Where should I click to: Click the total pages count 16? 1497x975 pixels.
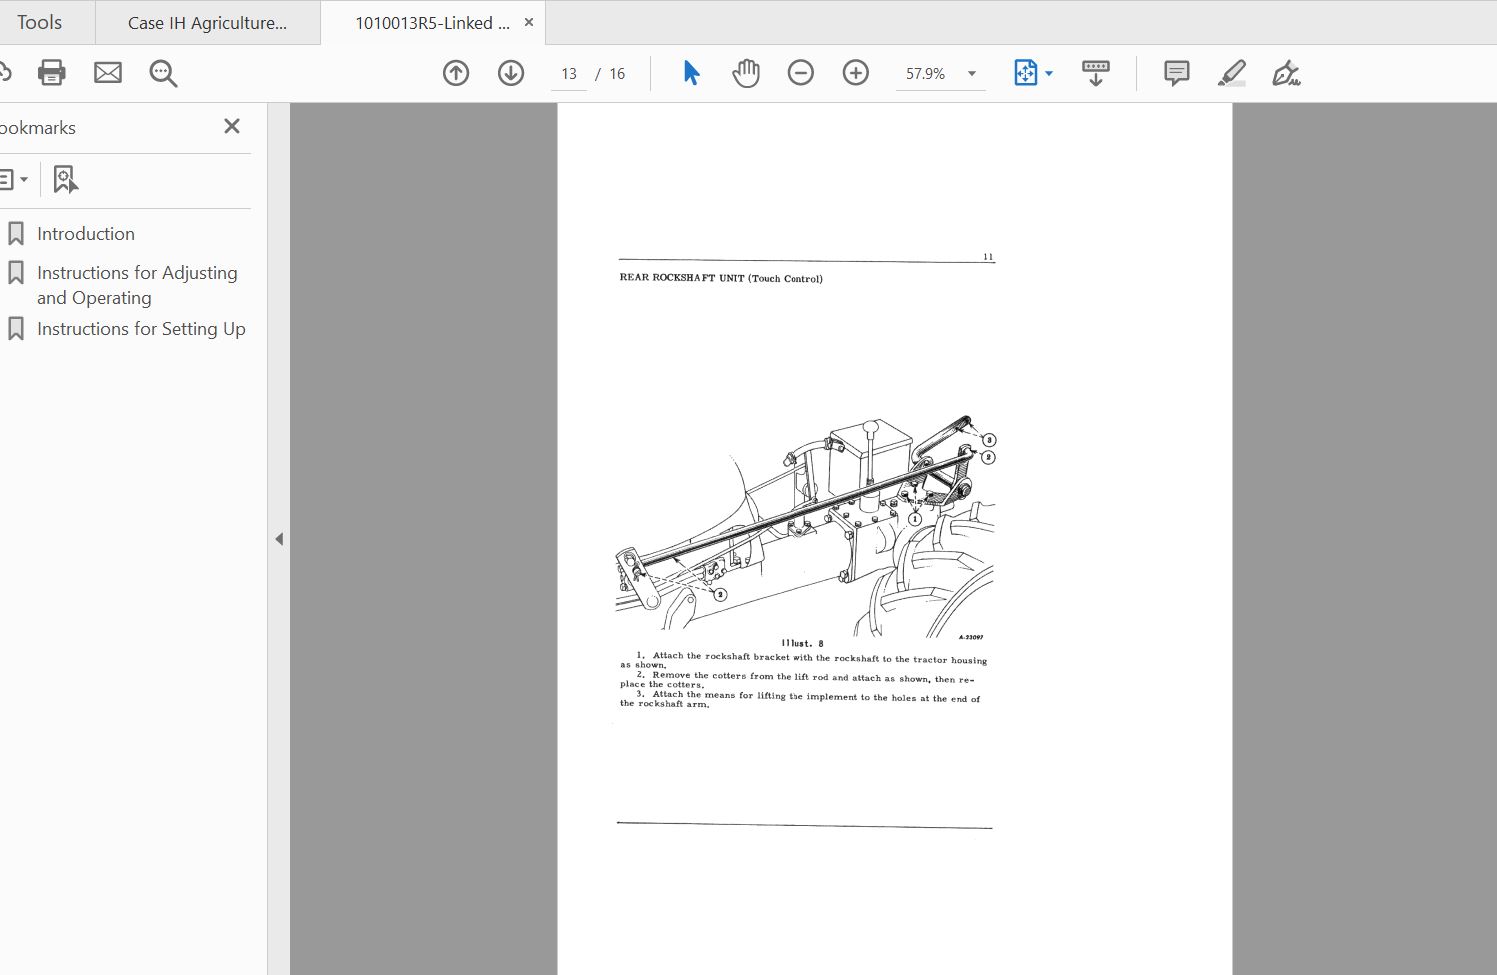click(617, 74)
